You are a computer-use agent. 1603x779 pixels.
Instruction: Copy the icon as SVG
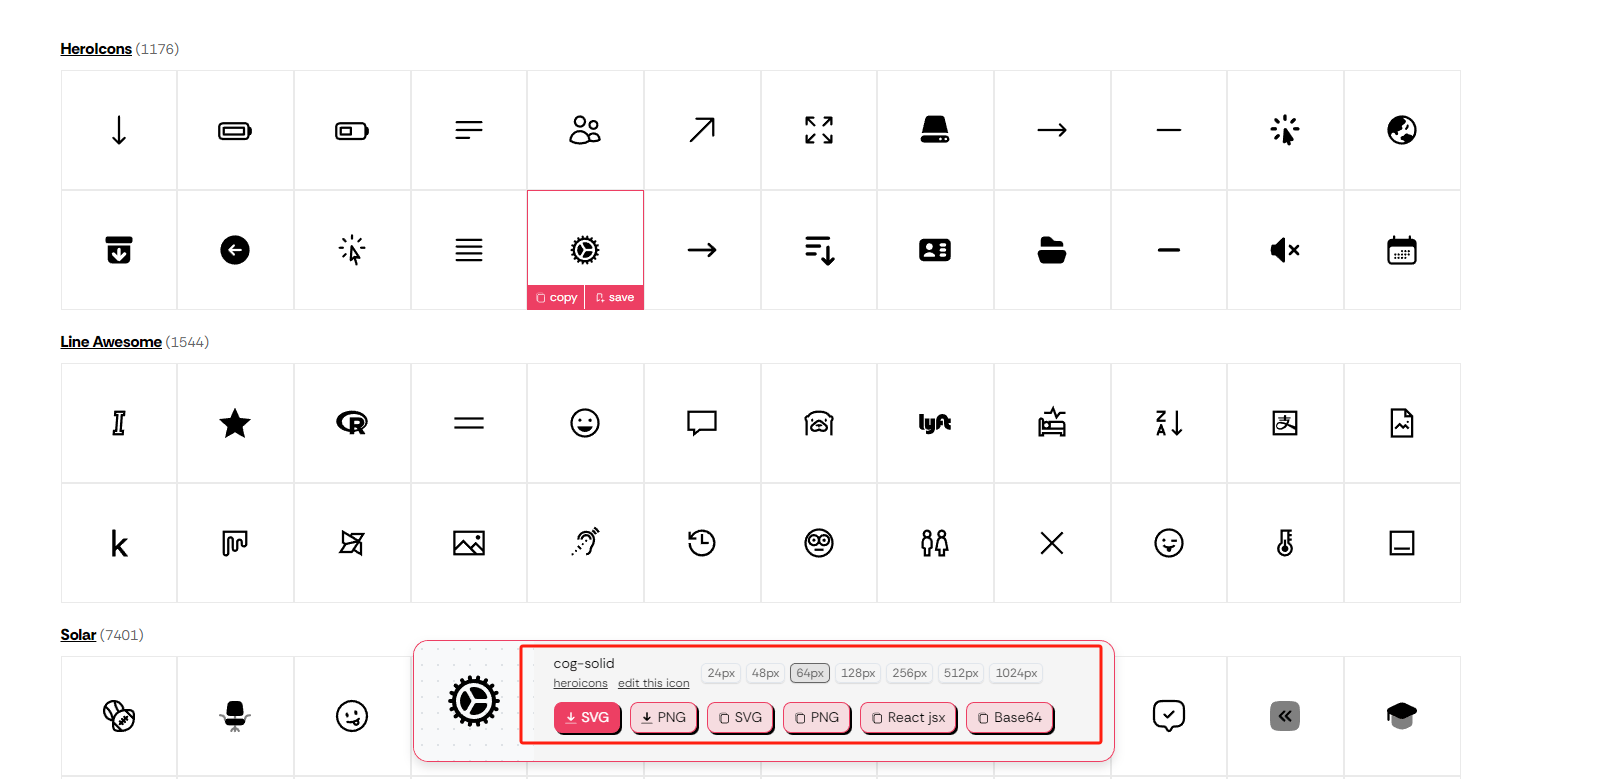point(740,717)
